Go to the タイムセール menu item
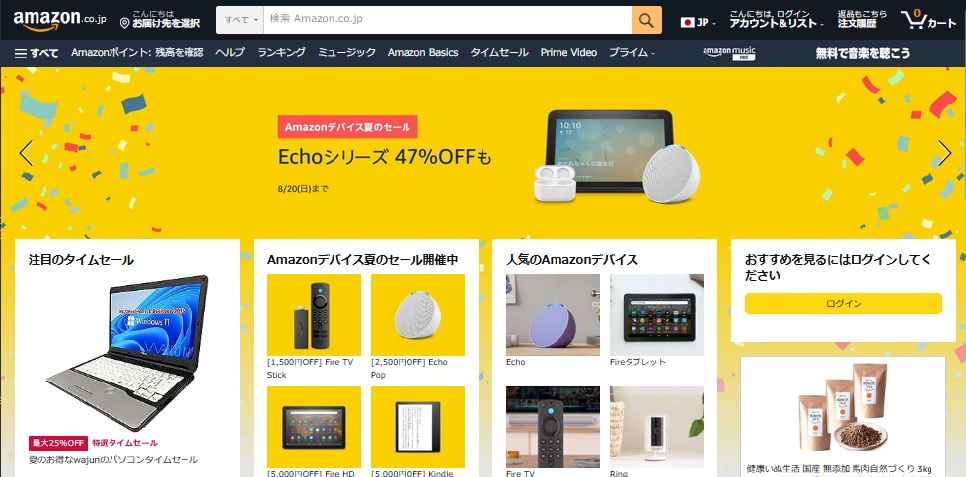The image size is (966, 477). coord(500,52)
